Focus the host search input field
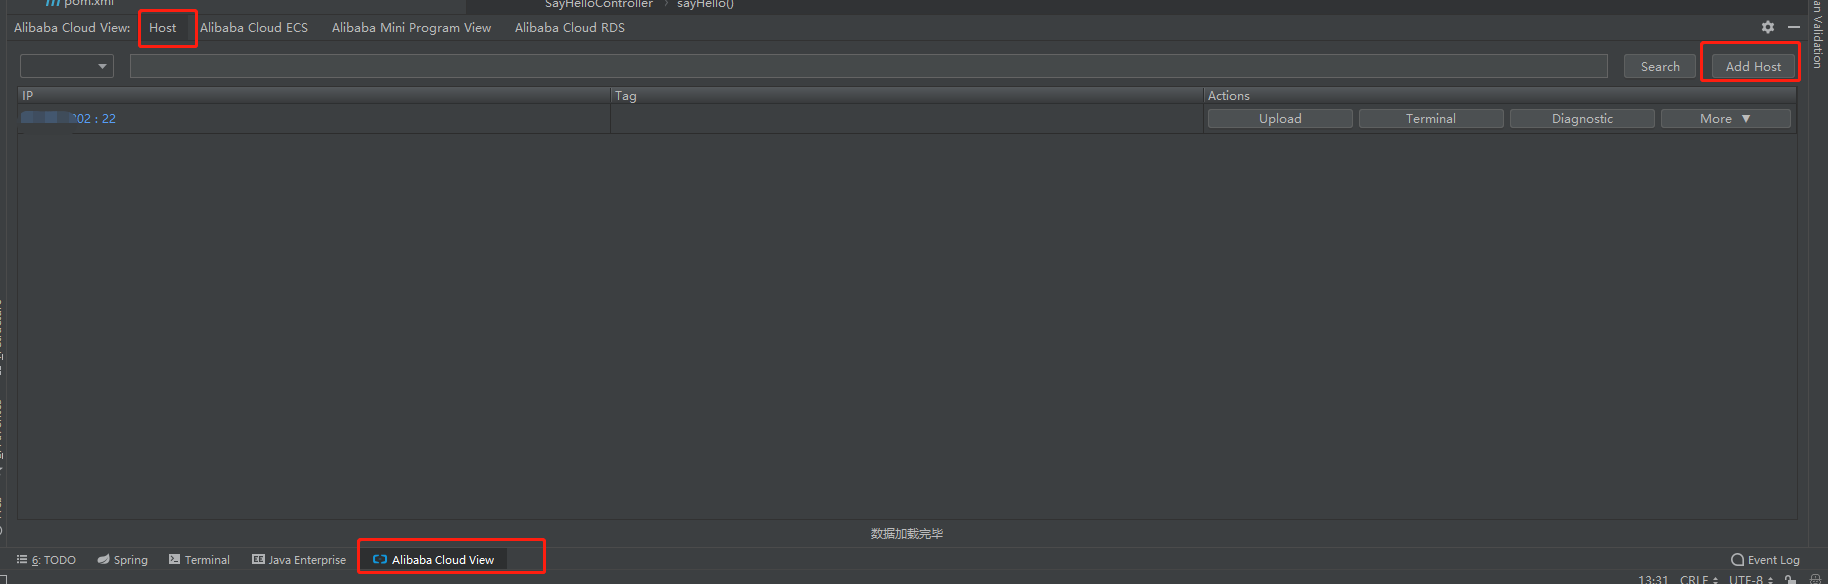The height and width of the screenshot is (584, 1828). coord(868,66)
